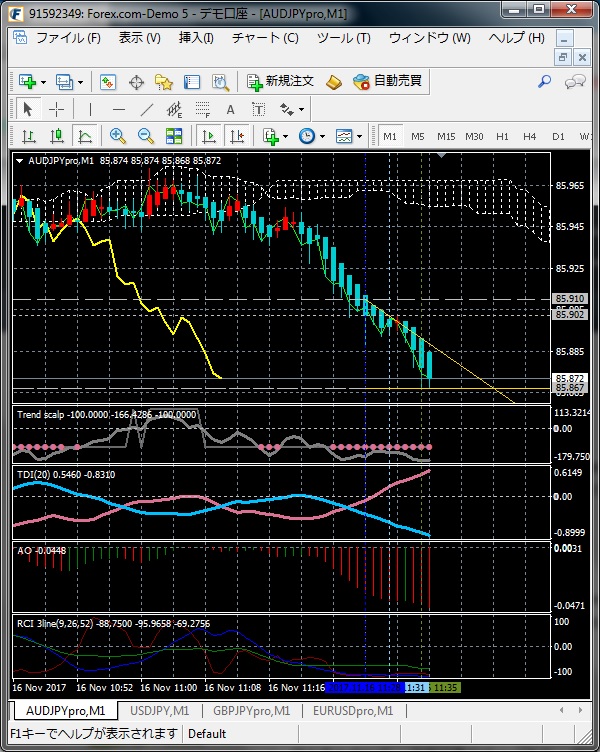Open the ヘルプ (H) menu
The width and height of the screenshot is (600, 752).
pyautogui.click(x=517, y=38)
